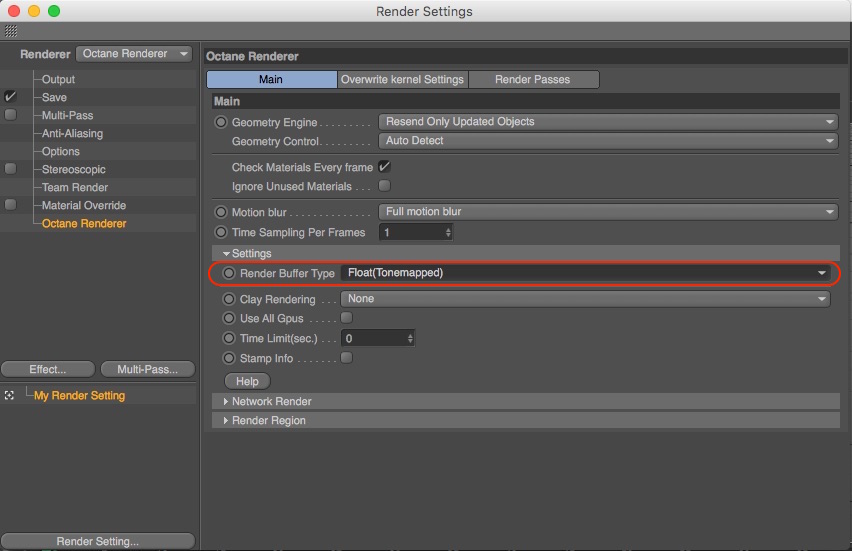Select Save in the settings list
852x551 pixels.
[54, 97]
